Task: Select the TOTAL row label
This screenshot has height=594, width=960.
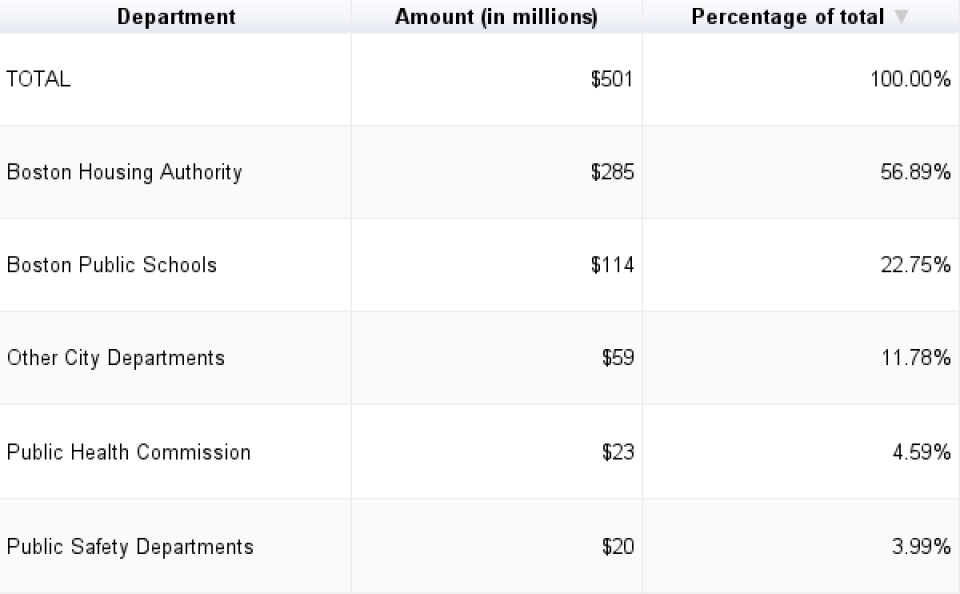Action: pyautogui.click(x=39, y=79)
